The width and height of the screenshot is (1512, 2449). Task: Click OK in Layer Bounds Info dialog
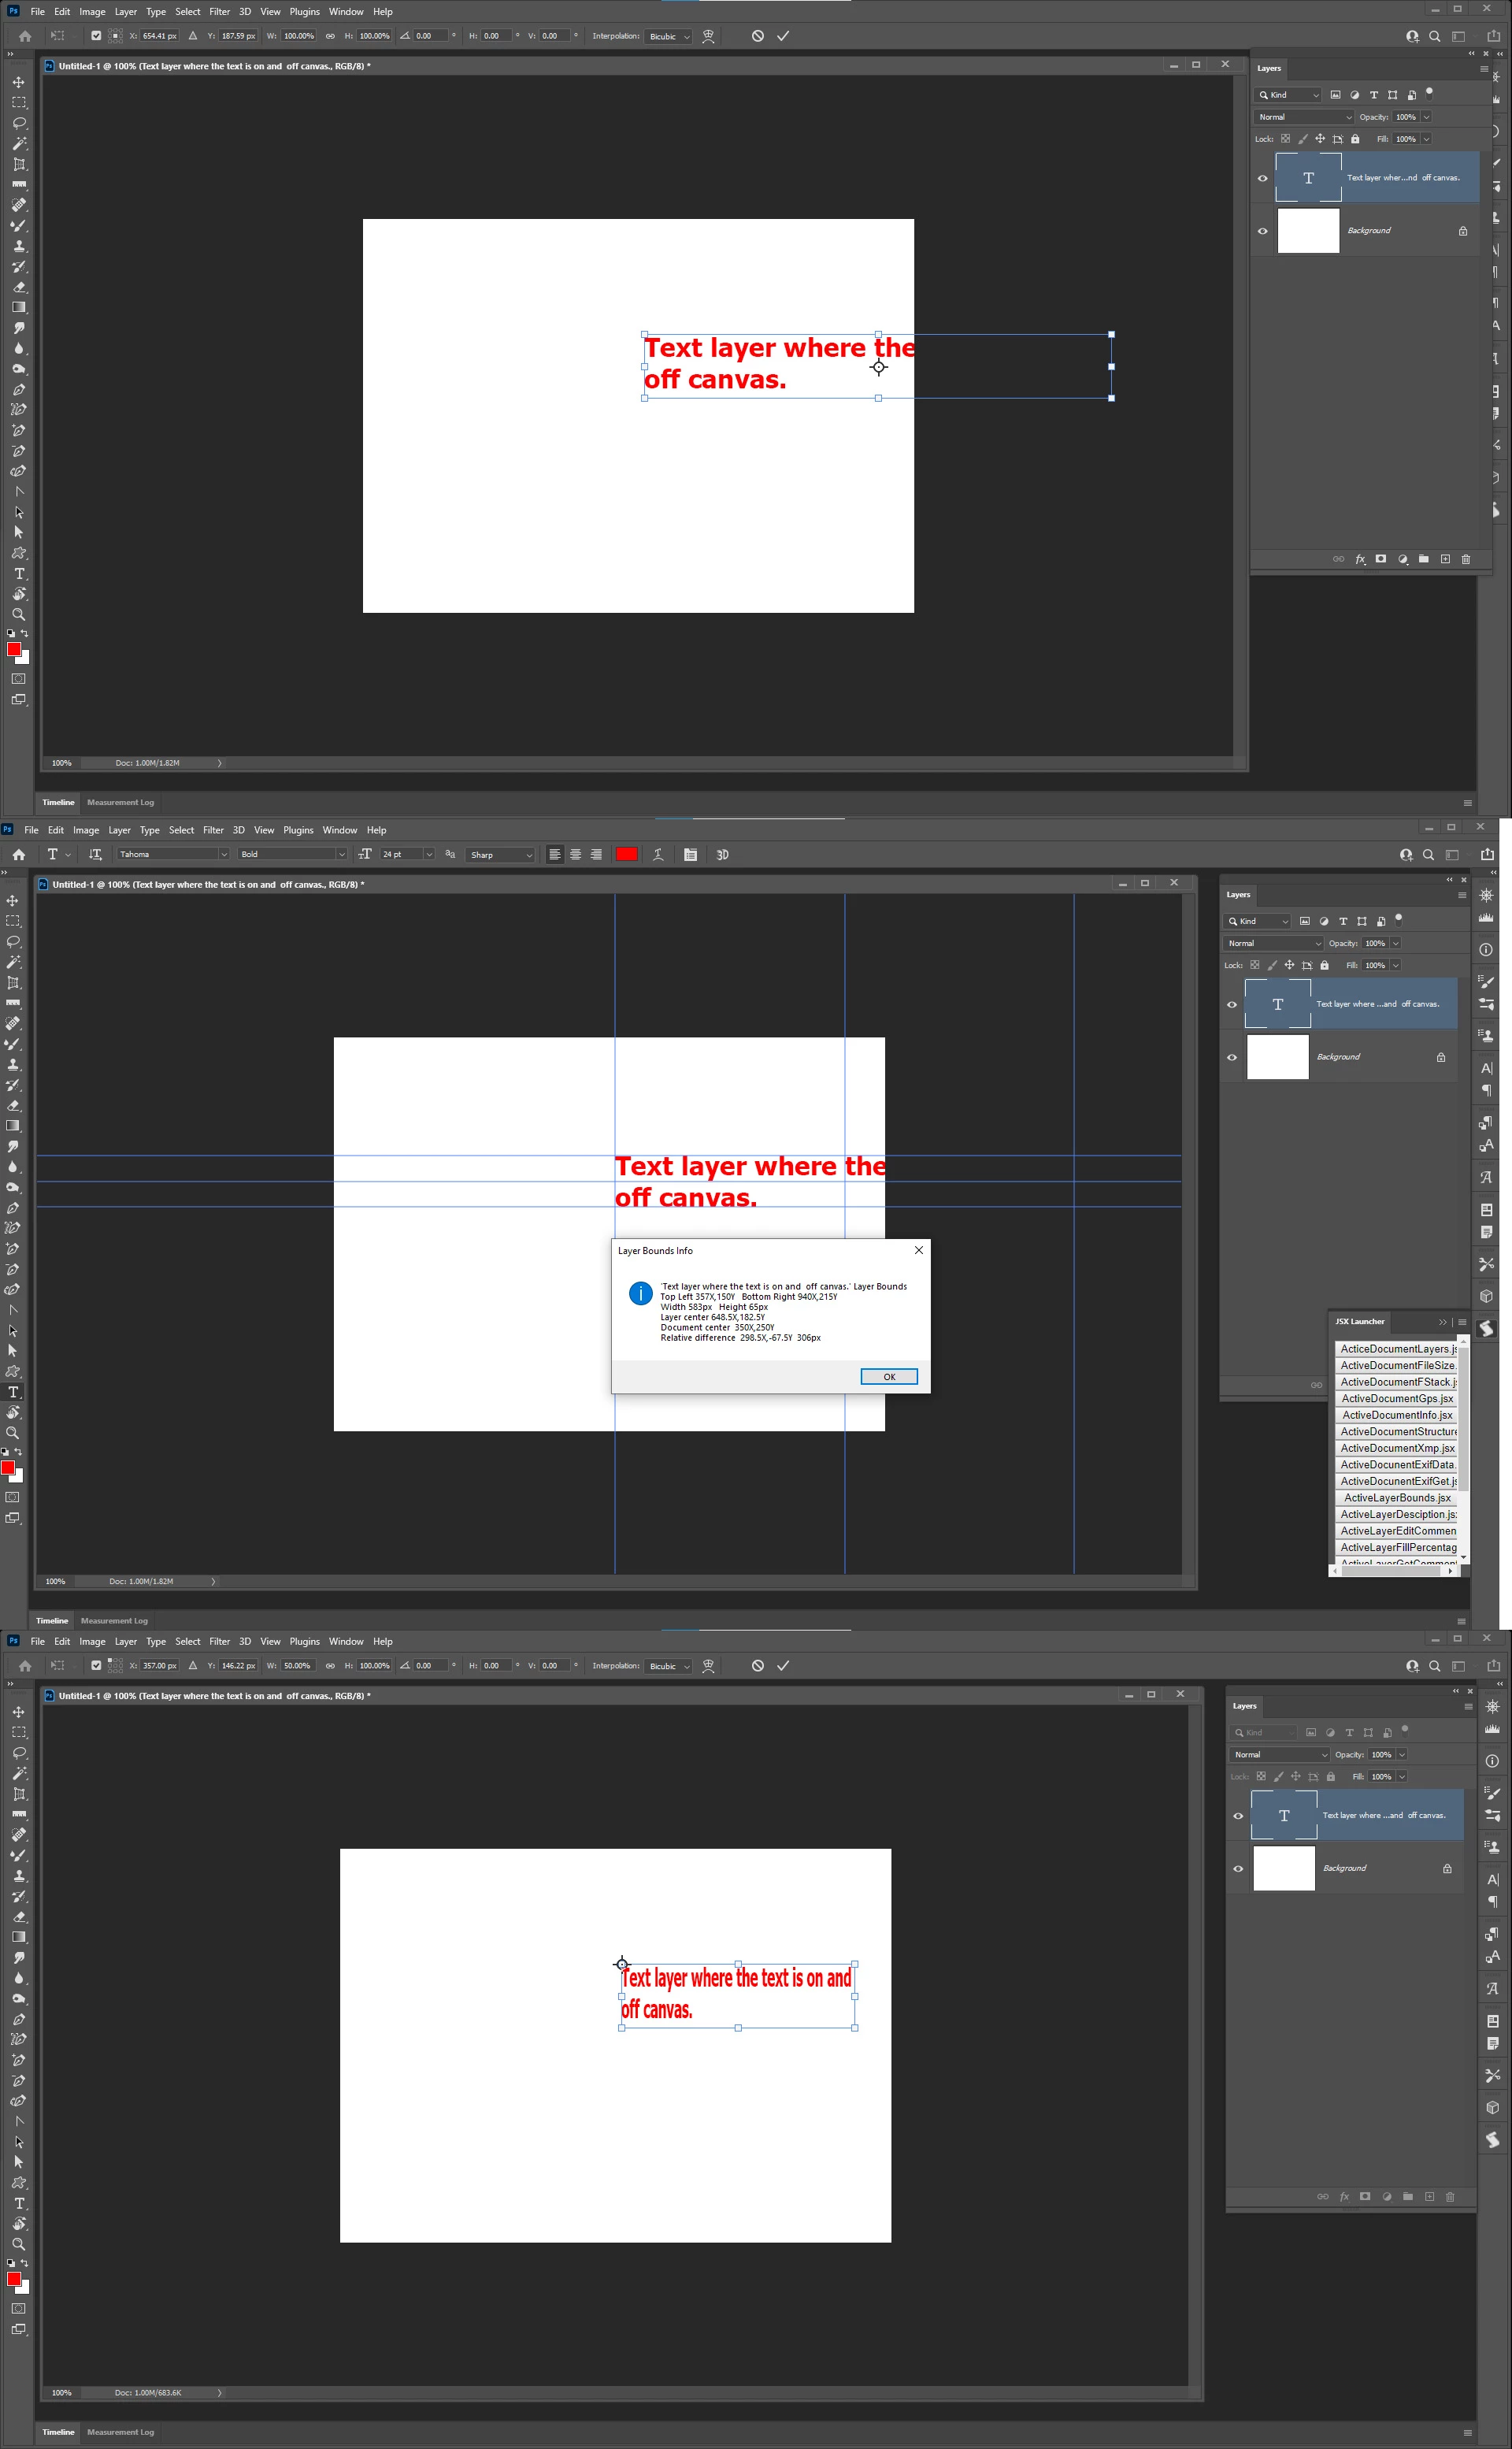888,1377
